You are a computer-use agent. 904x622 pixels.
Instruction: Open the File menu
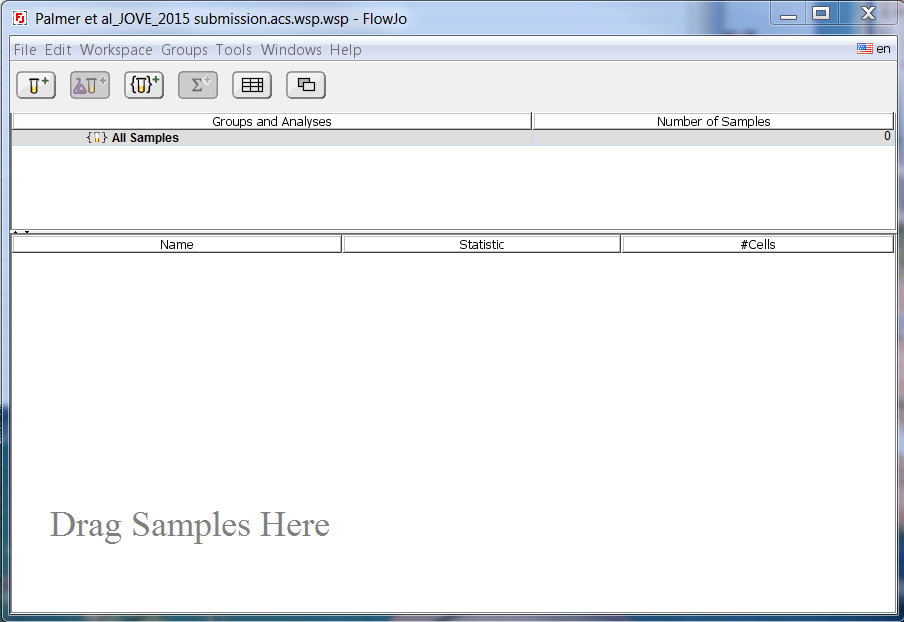25,50
